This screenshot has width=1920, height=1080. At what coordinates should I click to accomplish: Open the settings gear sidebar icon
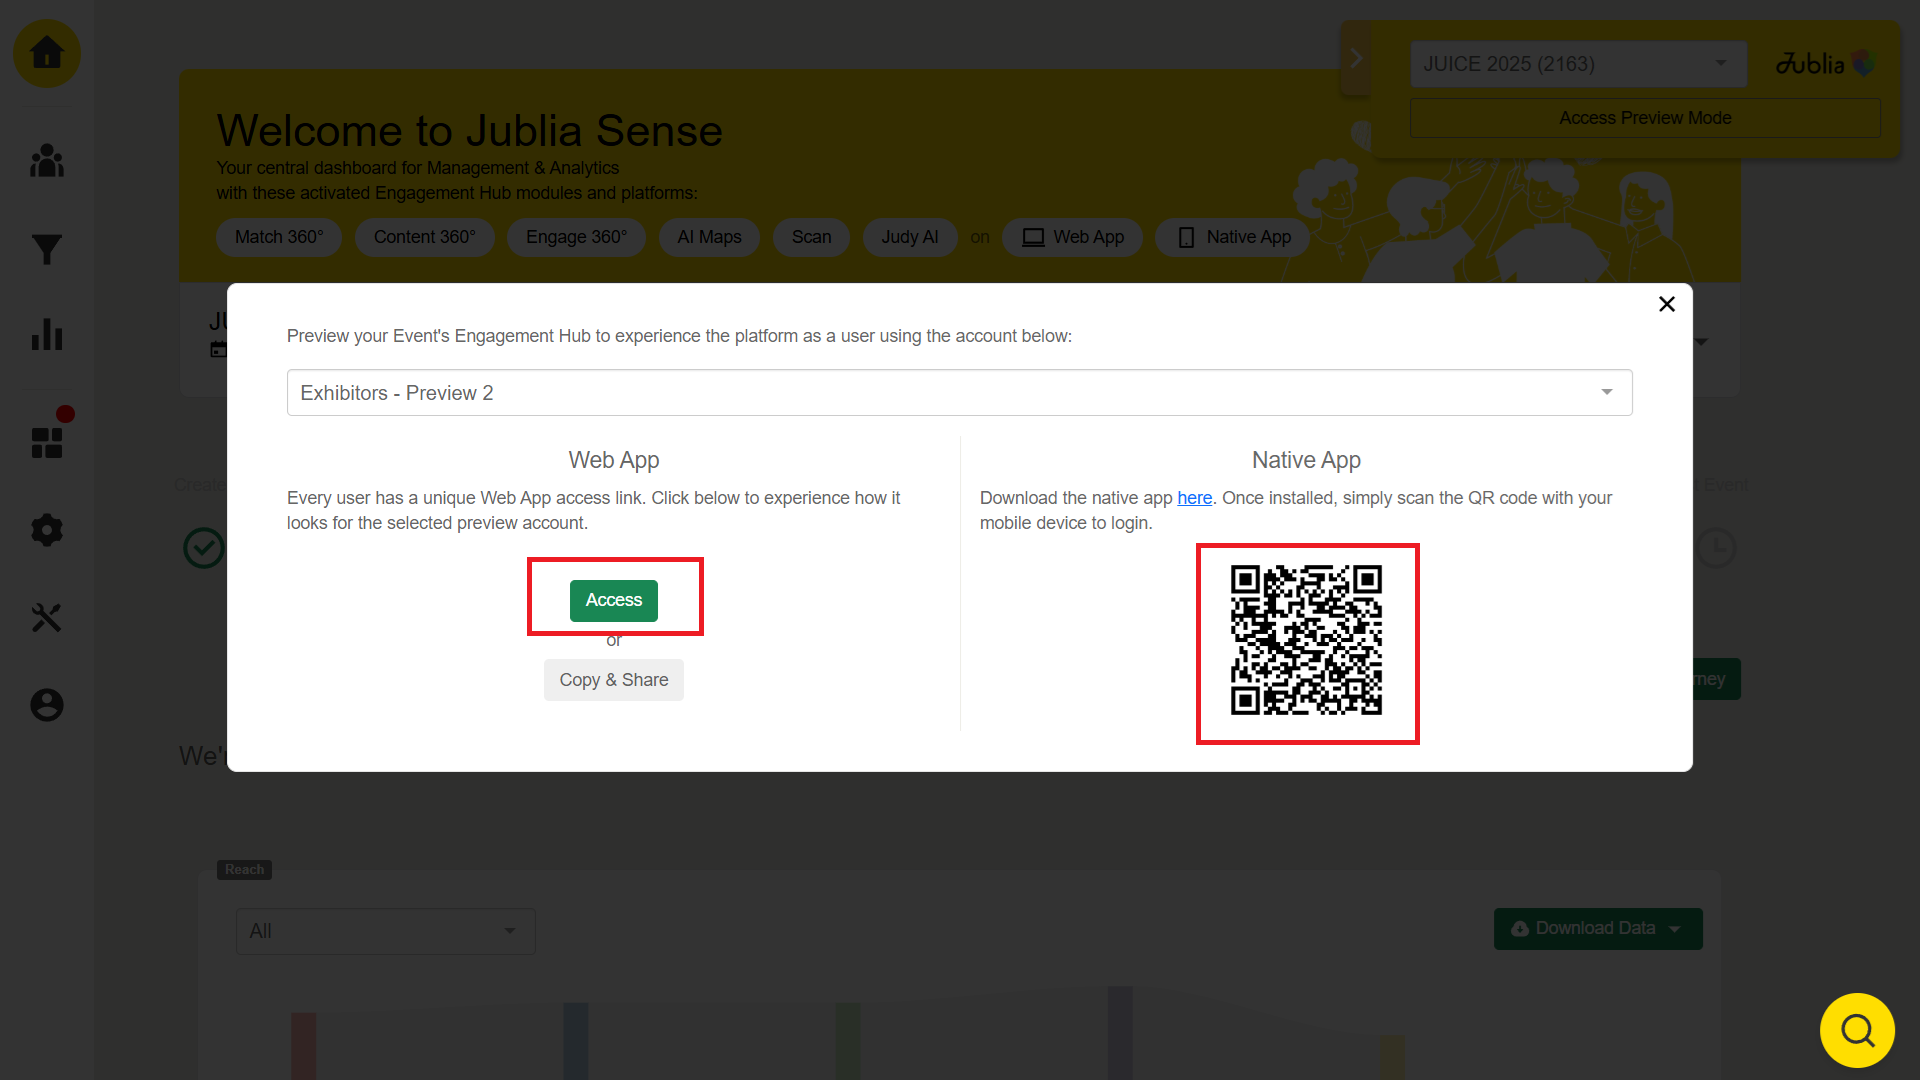tap(47, 529)
